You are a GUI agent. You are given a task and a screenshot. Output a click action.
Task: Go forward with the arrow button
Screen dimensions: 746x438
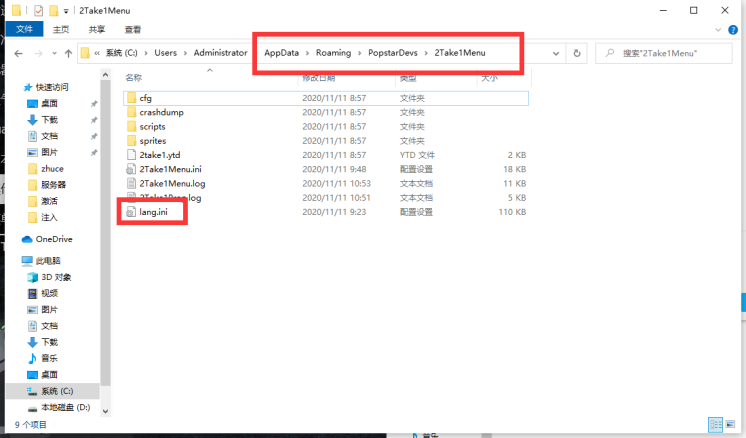coord(39,53)
